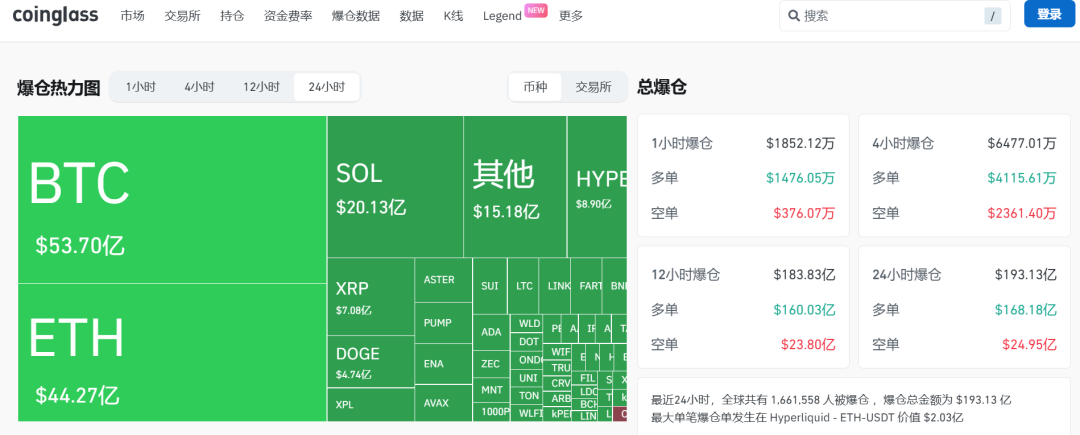The height and width of the screenshot is (435, 1080).
Task: Open the 市场 menu
Action: pyautogui.click(x=132, y=16)
